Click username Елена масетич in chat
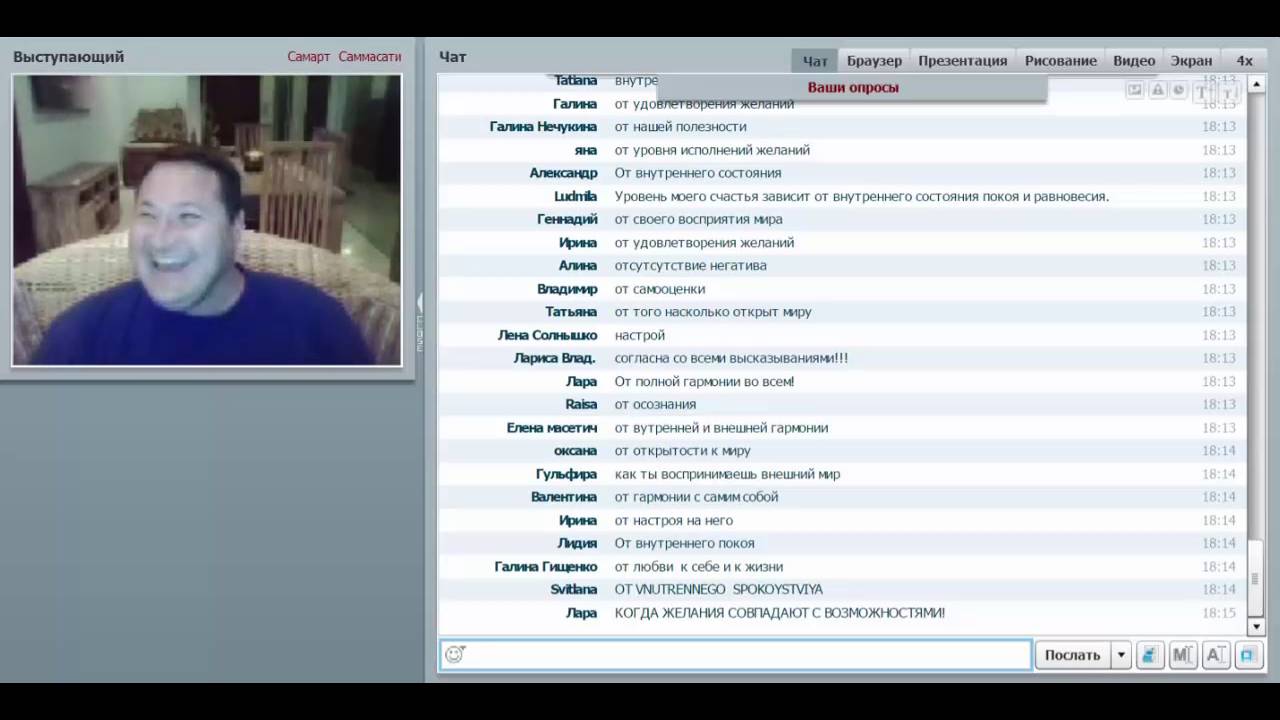The width and height of the screenshot is (1280, 720). click(x=552, y=427)
